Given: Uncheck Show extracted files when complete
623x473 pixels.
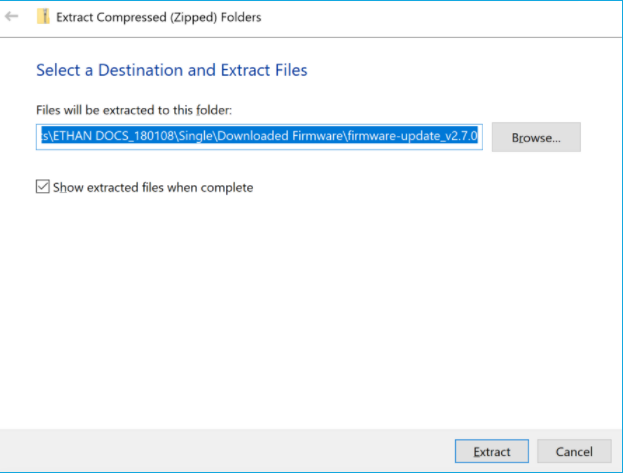Looking at the screenshot, I should pos(43,187).
